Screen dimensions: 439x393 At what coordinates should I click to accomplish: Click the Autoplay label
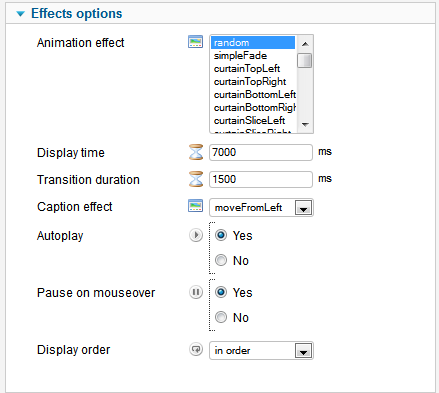[x=60, y=236]
